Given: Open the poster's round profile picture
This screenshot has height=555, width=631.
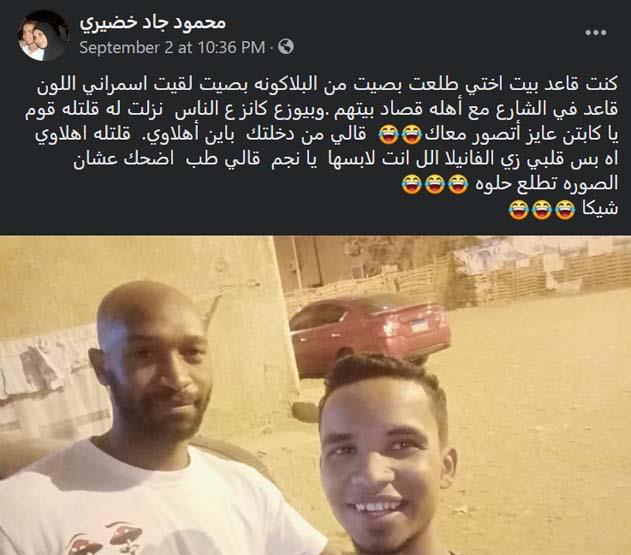Looking at the screenshot, I should click(x=42, y=35).
